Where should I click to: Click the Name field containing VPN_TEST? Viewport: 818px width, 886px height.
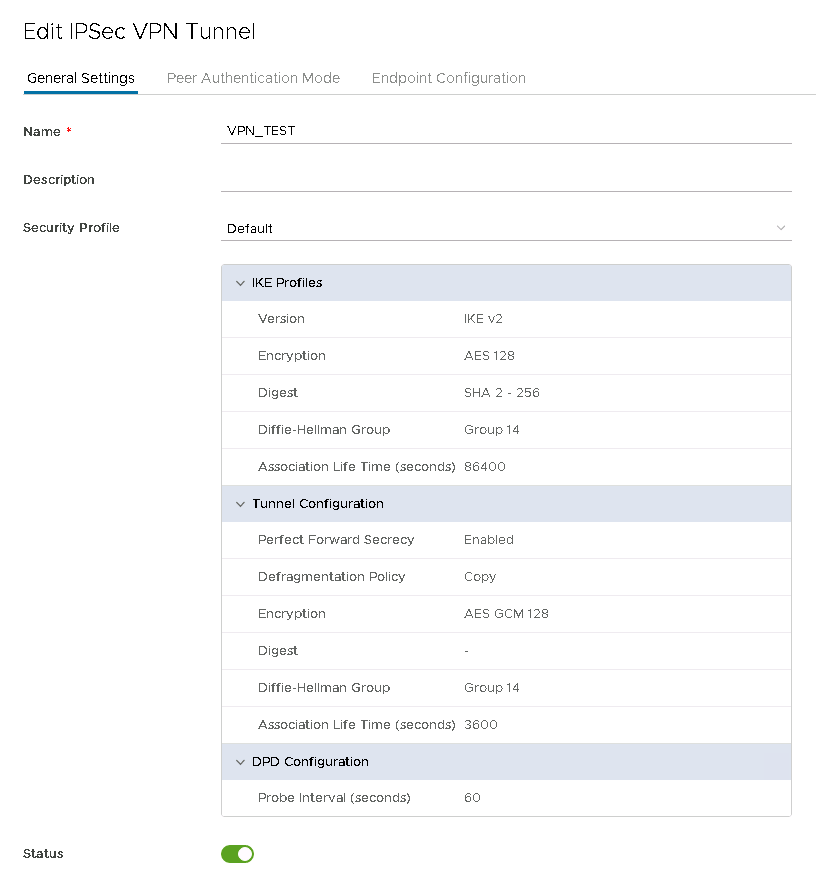click(x=505, y=131)
